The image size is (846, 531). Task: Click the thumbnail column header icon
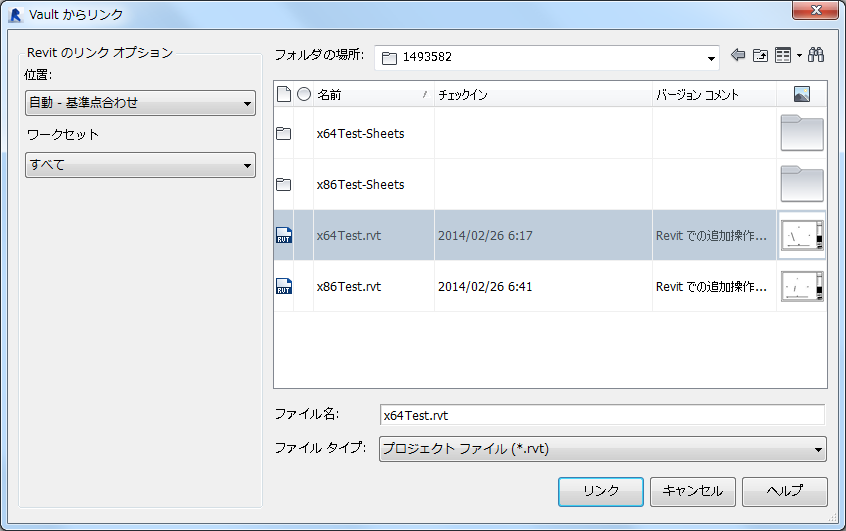pos(802,94)
